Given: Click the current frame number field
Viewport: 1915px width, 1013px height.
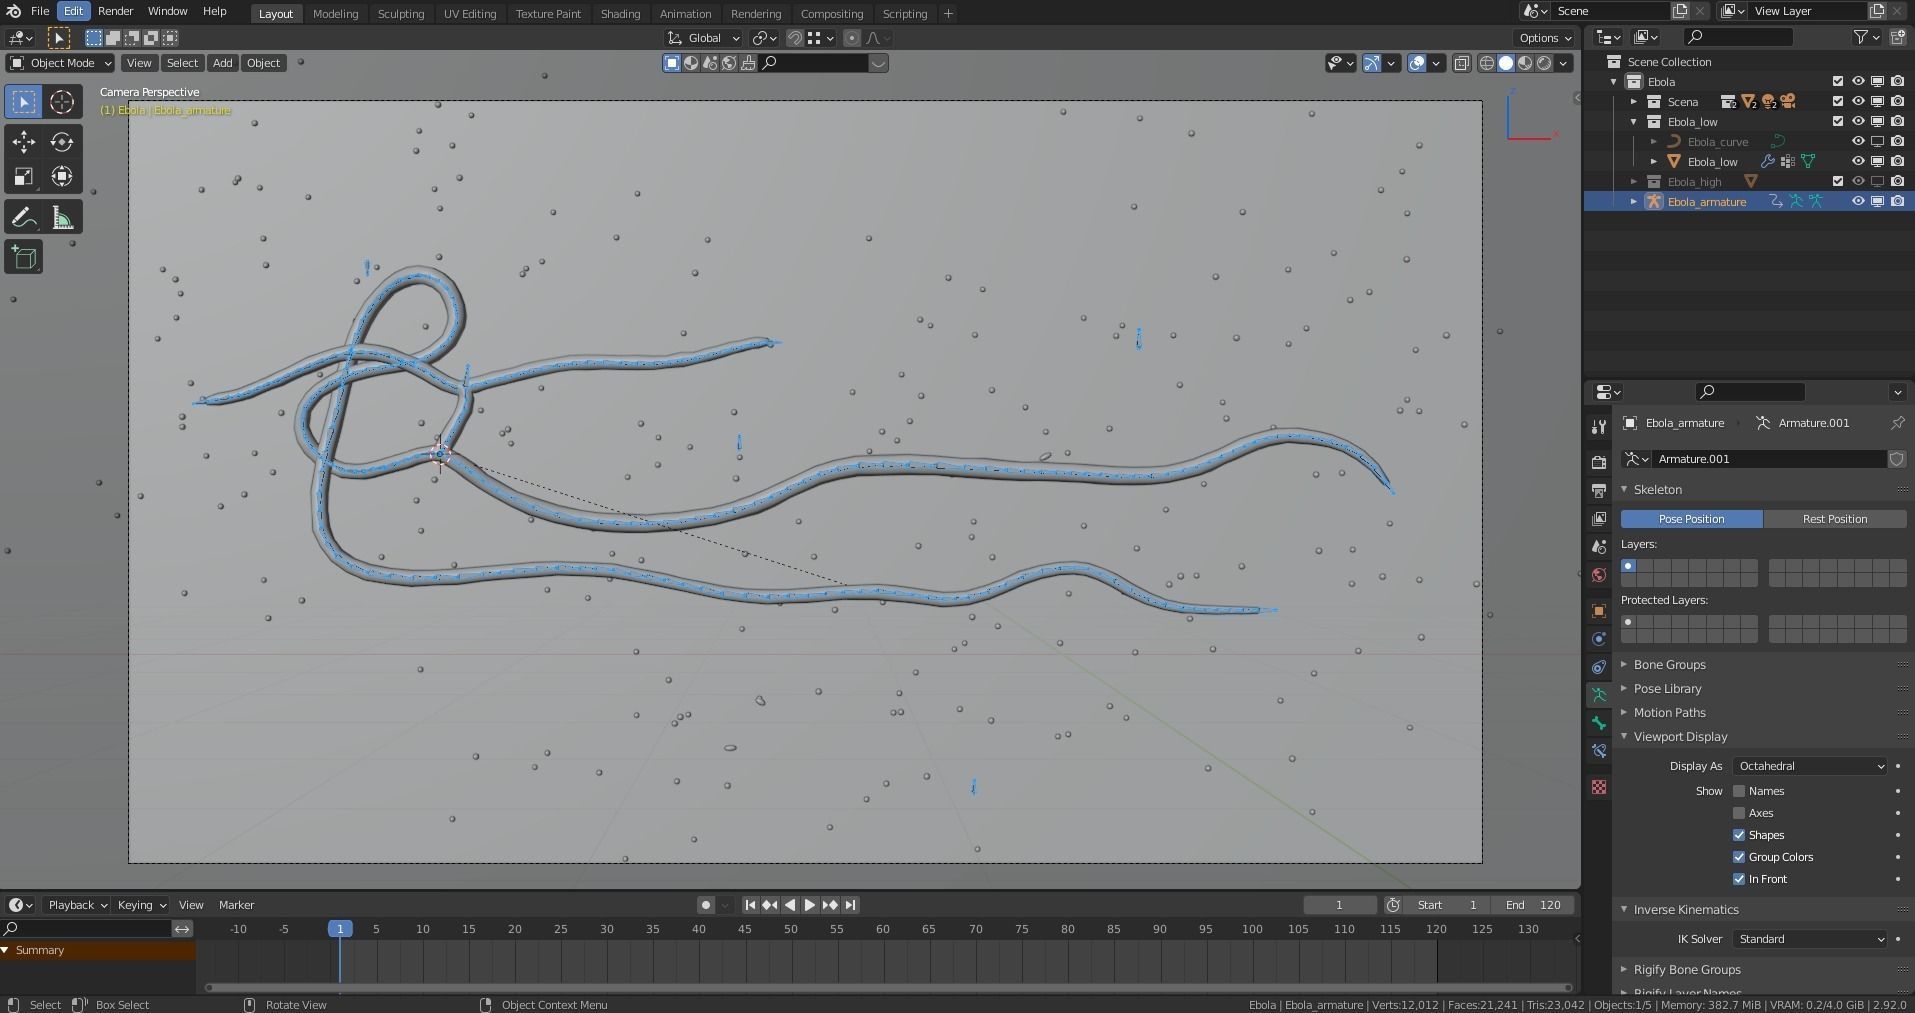Looking at the screenshot, I should pos(1339,905).
